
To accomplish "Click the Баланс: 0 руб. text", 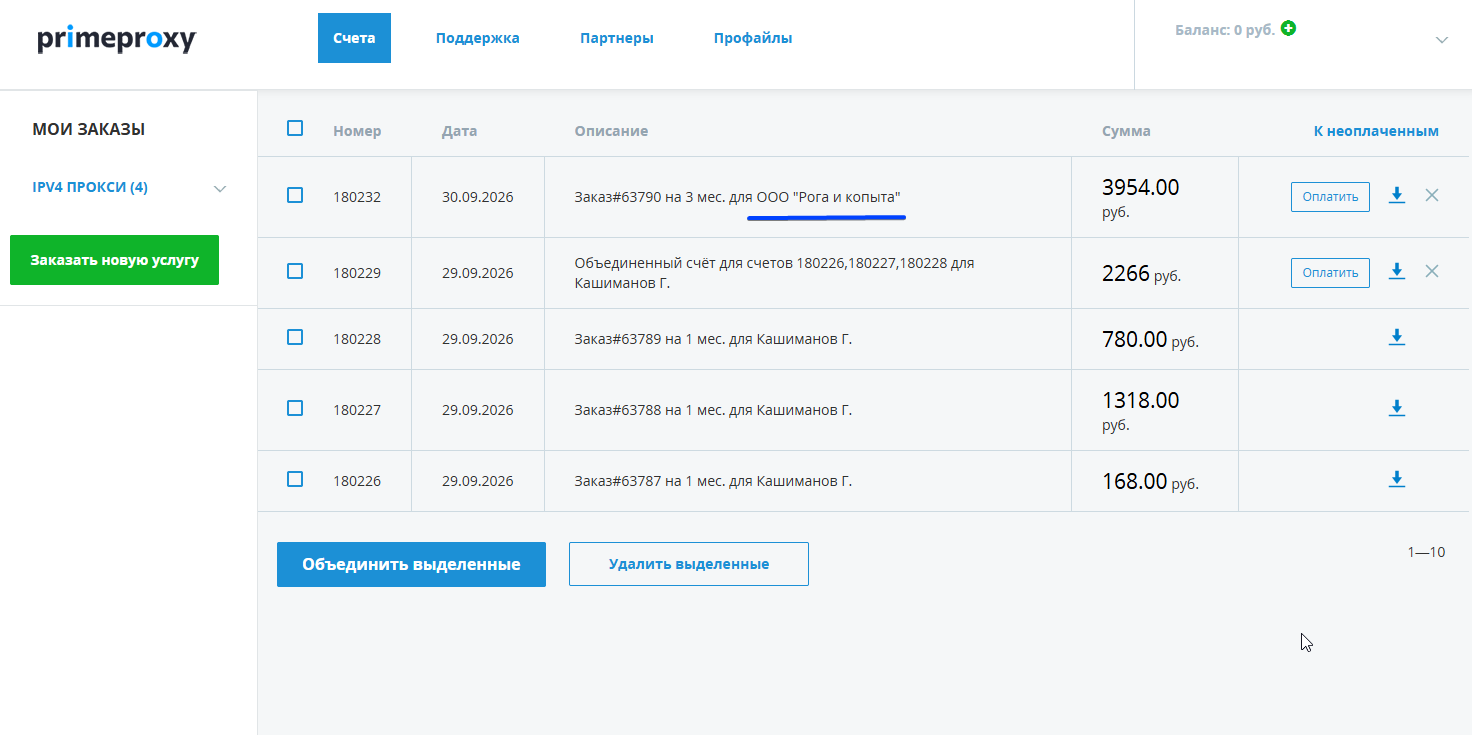I will coord(1225,30).
